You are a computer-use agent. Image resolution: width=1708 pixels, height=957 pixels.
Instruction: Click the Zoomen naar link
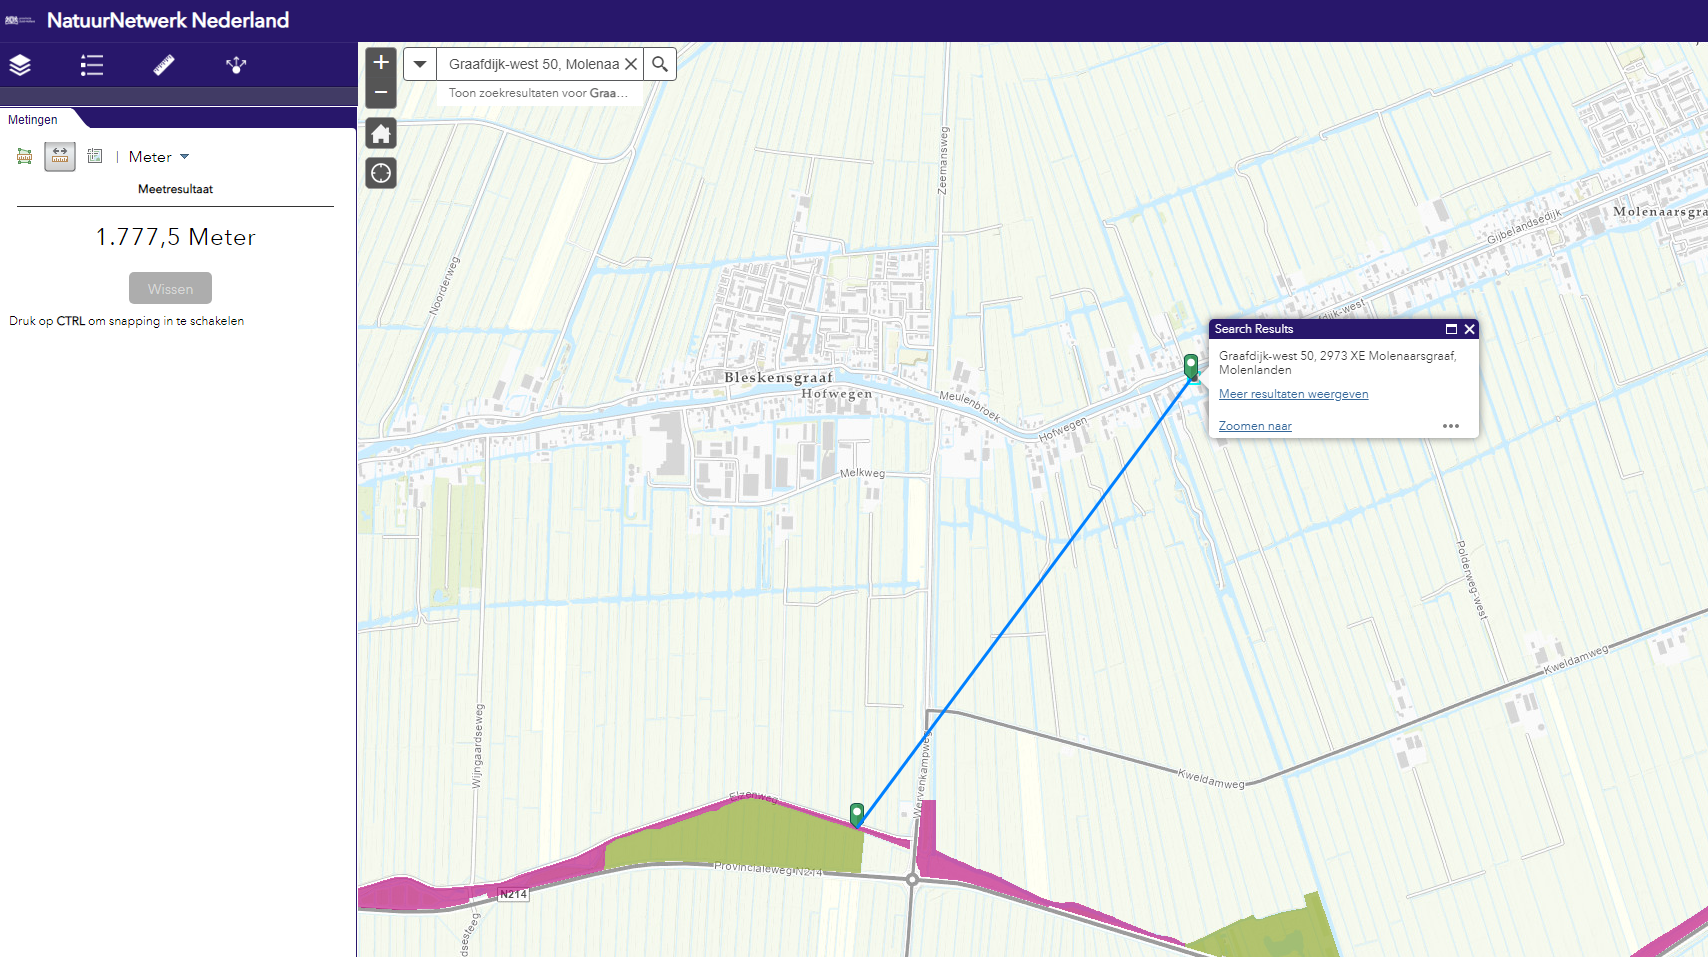coord(1255,426)
